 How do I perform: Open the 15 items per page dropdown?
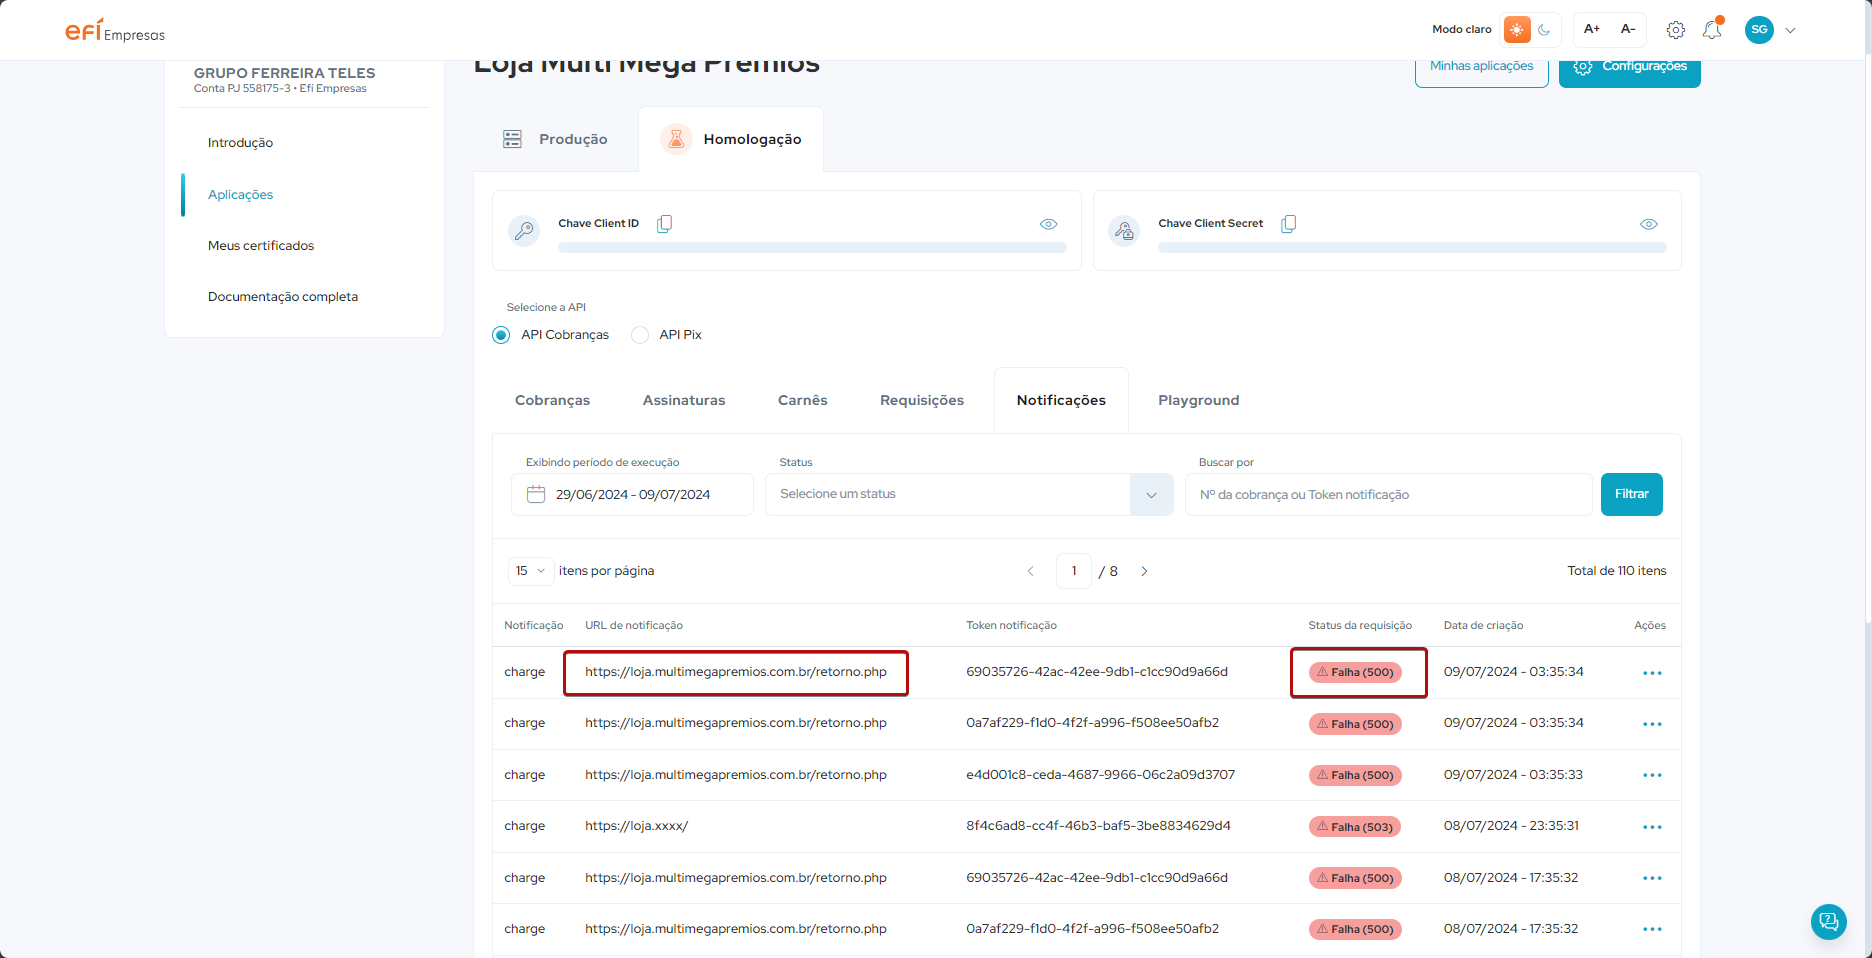click(530, 571)
